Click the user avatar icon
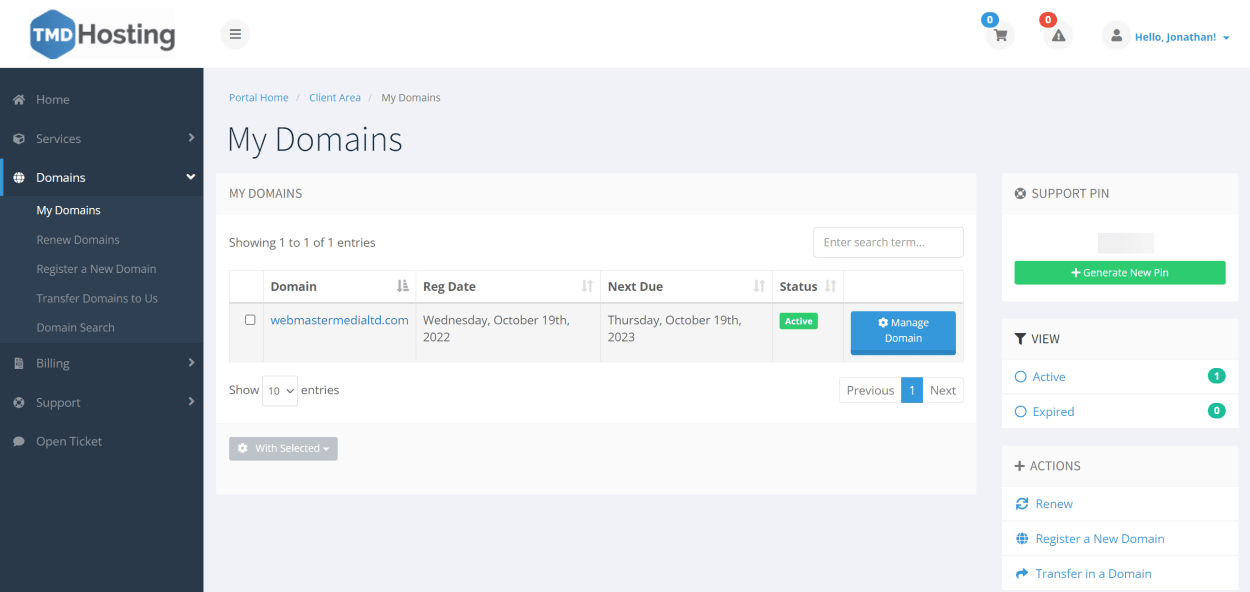 [x=1116, y=36]
